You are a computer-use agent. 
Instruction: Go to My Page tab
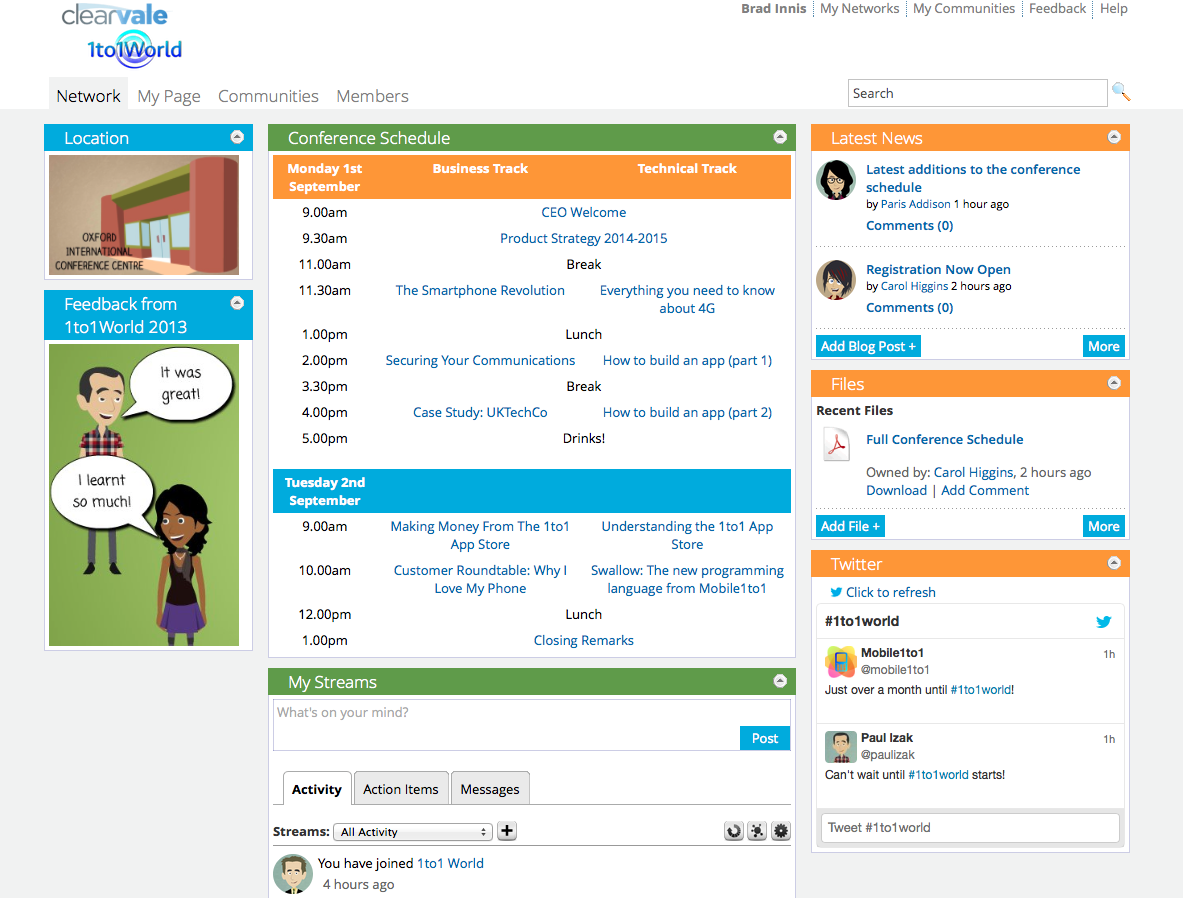pos(169,96)
